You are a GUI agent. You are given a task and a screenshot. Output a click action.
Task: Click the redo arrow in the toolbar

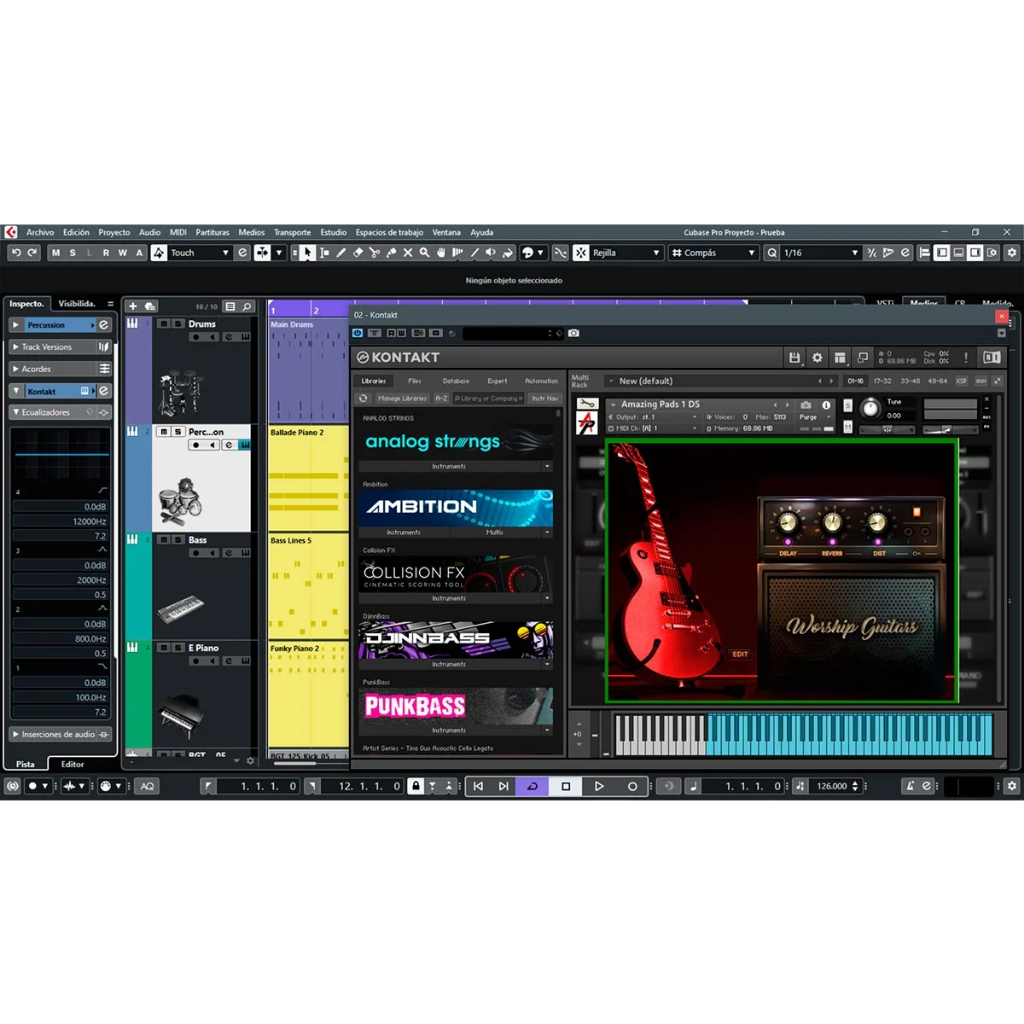[32, 253]
